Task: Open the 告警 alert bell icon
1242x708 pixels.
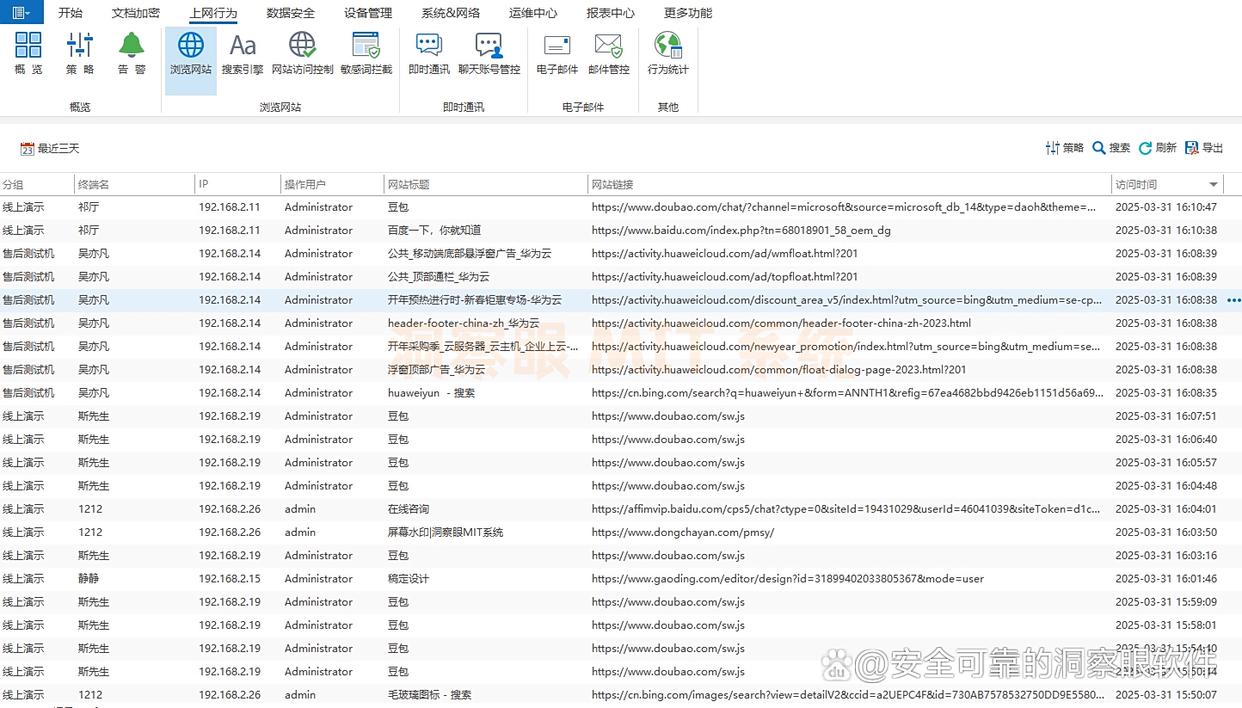Action: [132, 54]
